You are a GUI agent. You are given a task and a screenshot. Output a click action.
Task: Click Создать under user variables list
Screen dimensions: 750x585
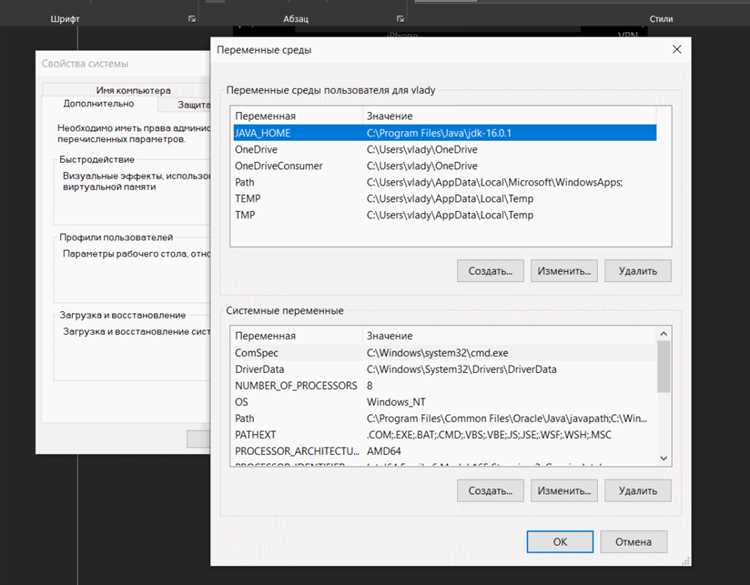click(490, 271)
